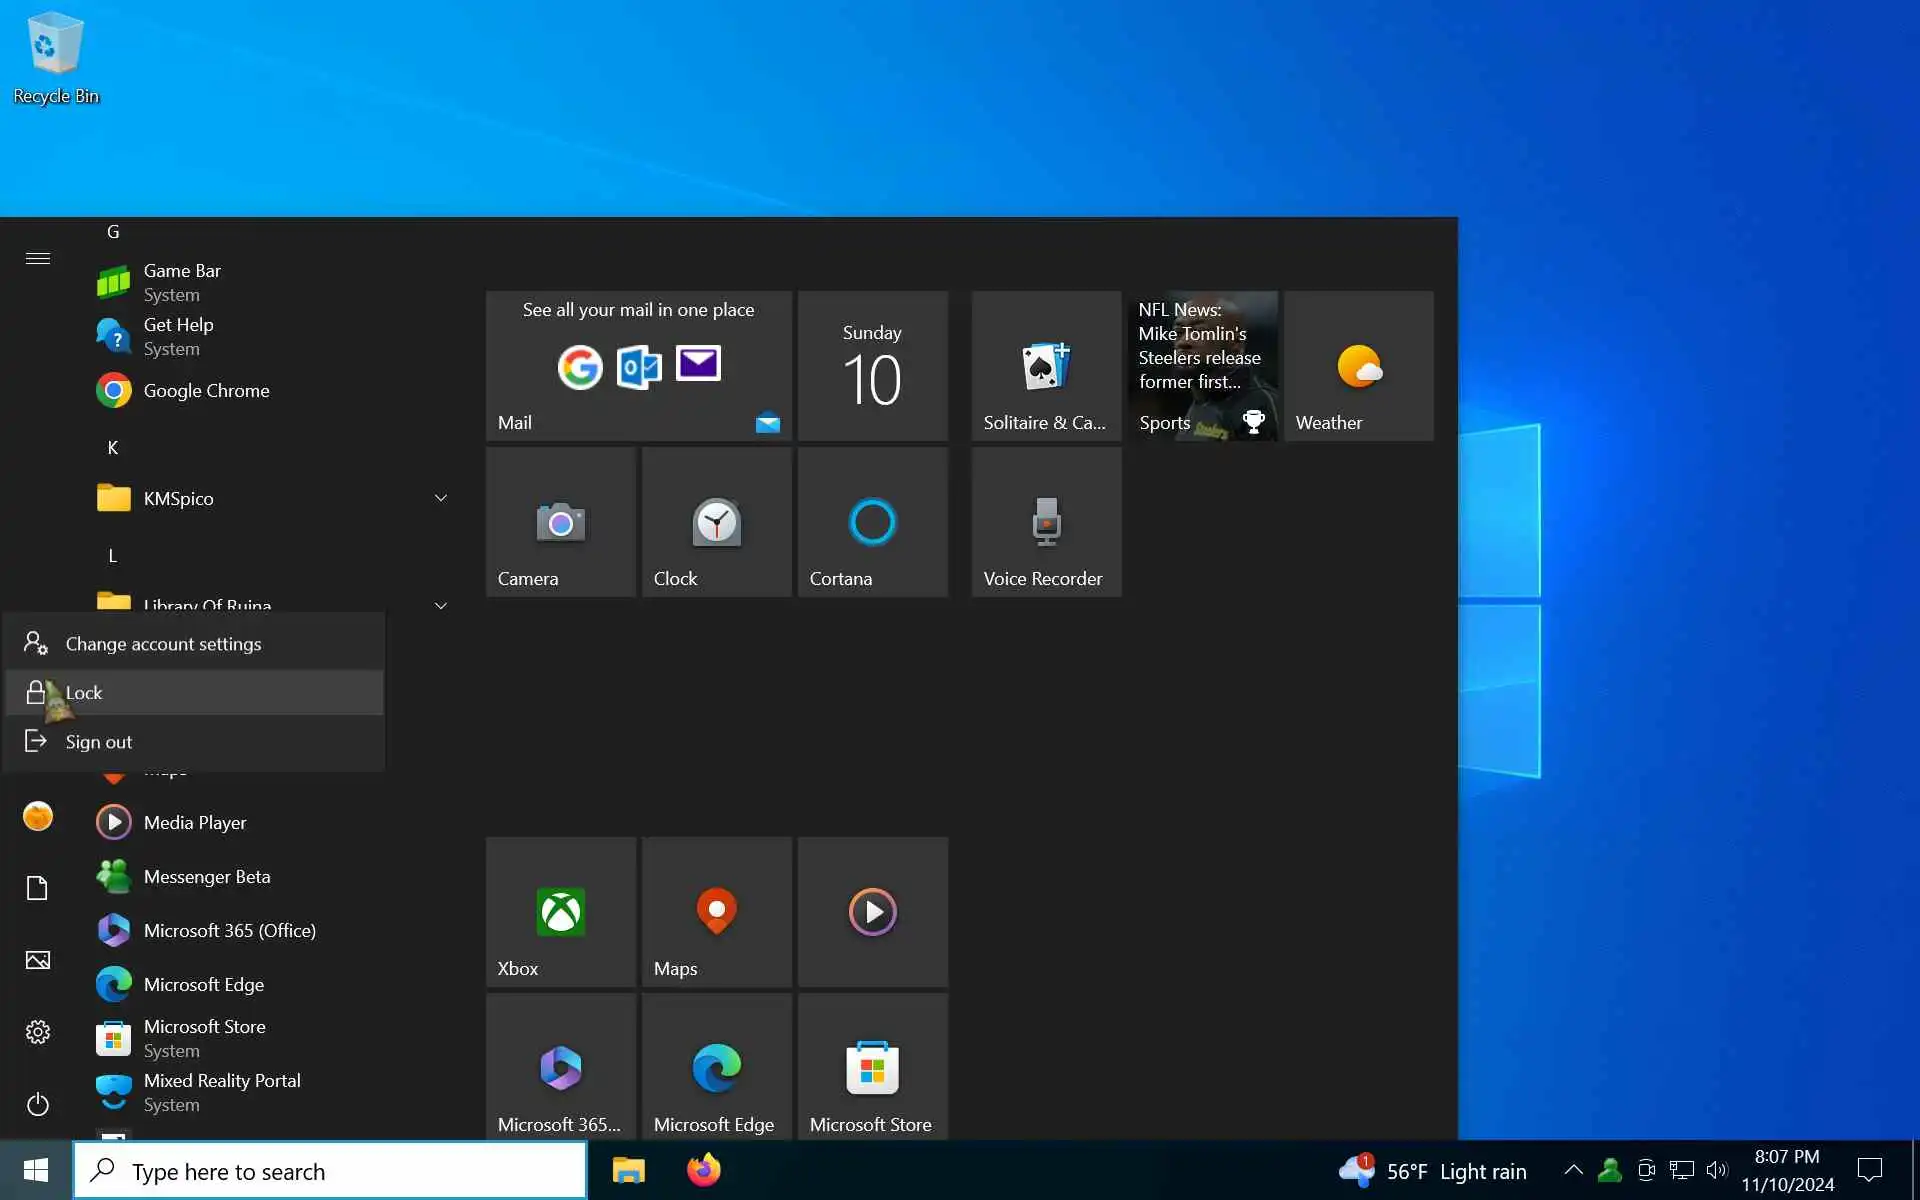Click the Power icon in Start sidebar
The width and height of the screenshot is (1920, 1200).
38,1104
